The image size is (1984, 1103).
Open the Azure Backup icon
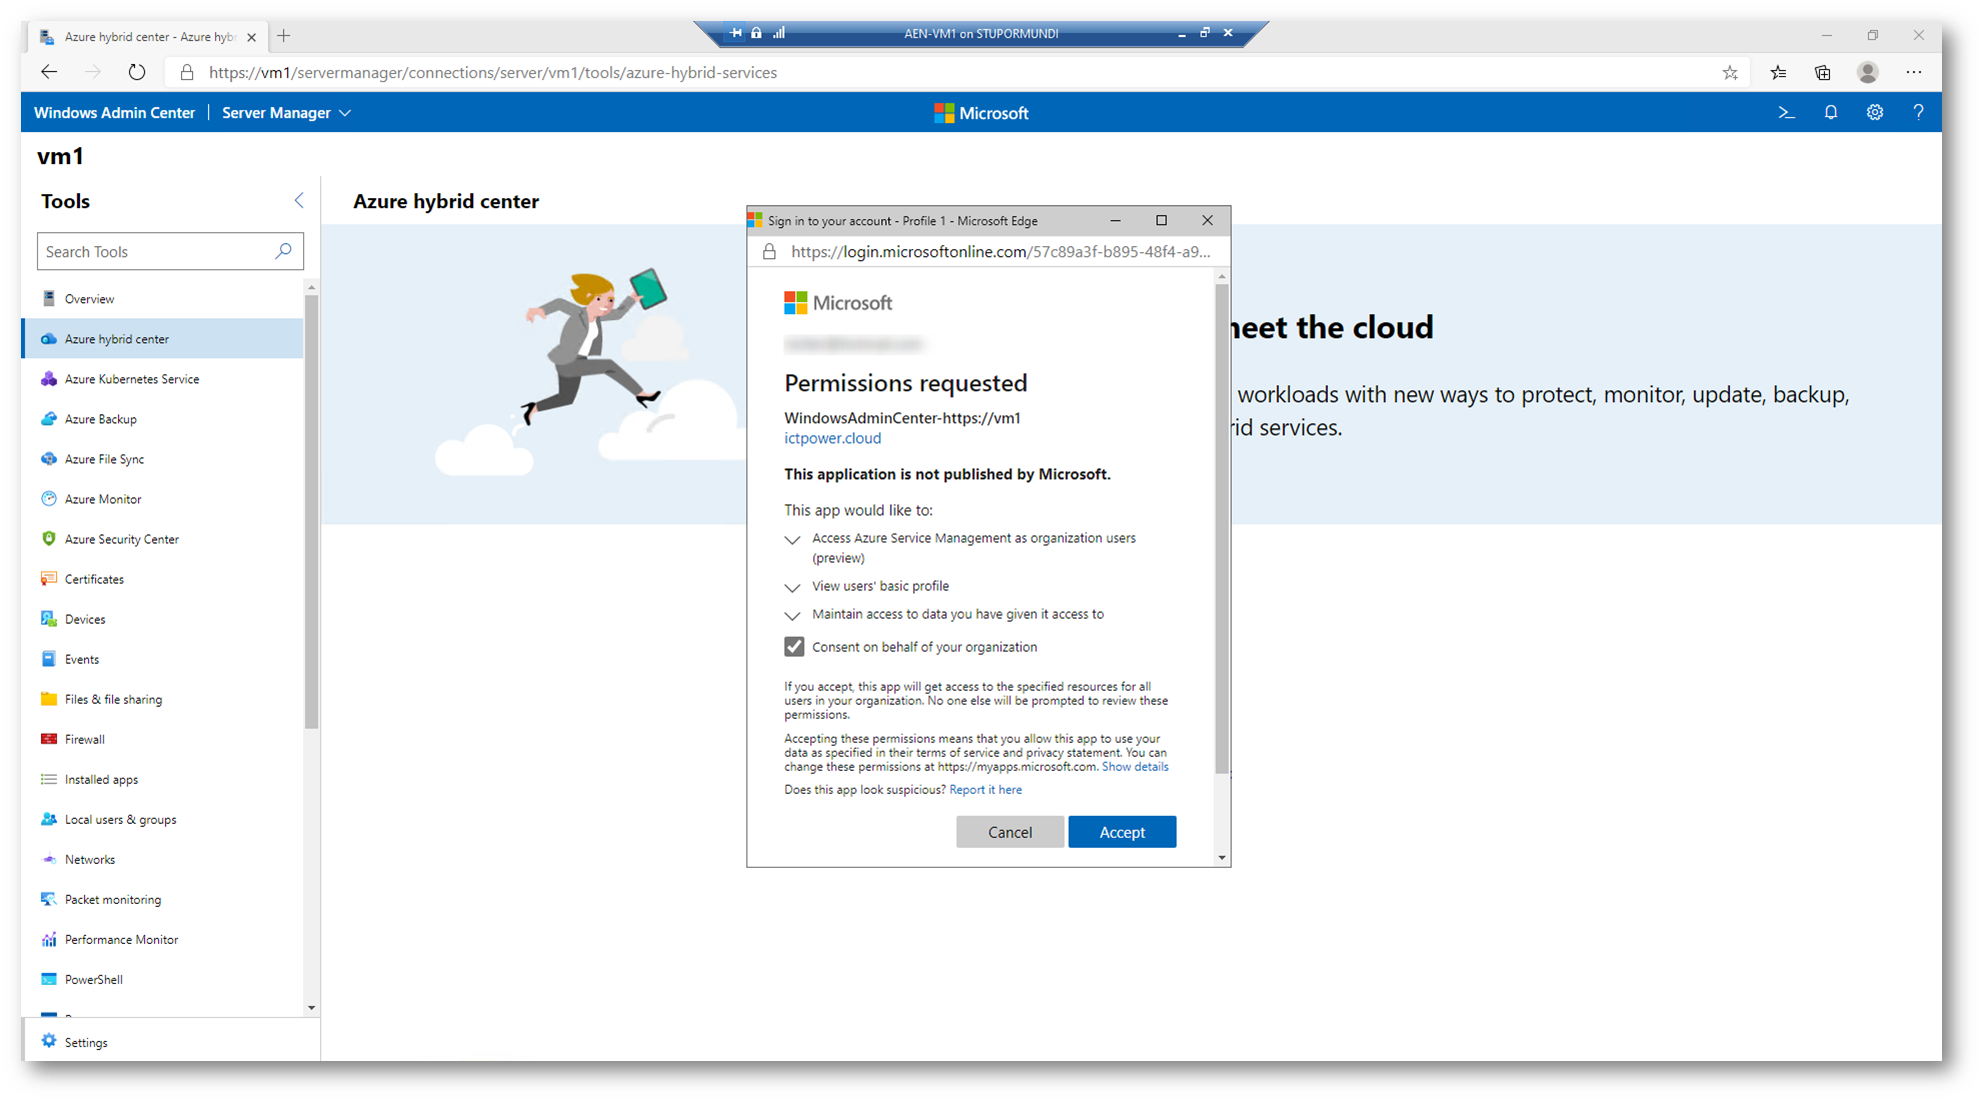(48, 419)
